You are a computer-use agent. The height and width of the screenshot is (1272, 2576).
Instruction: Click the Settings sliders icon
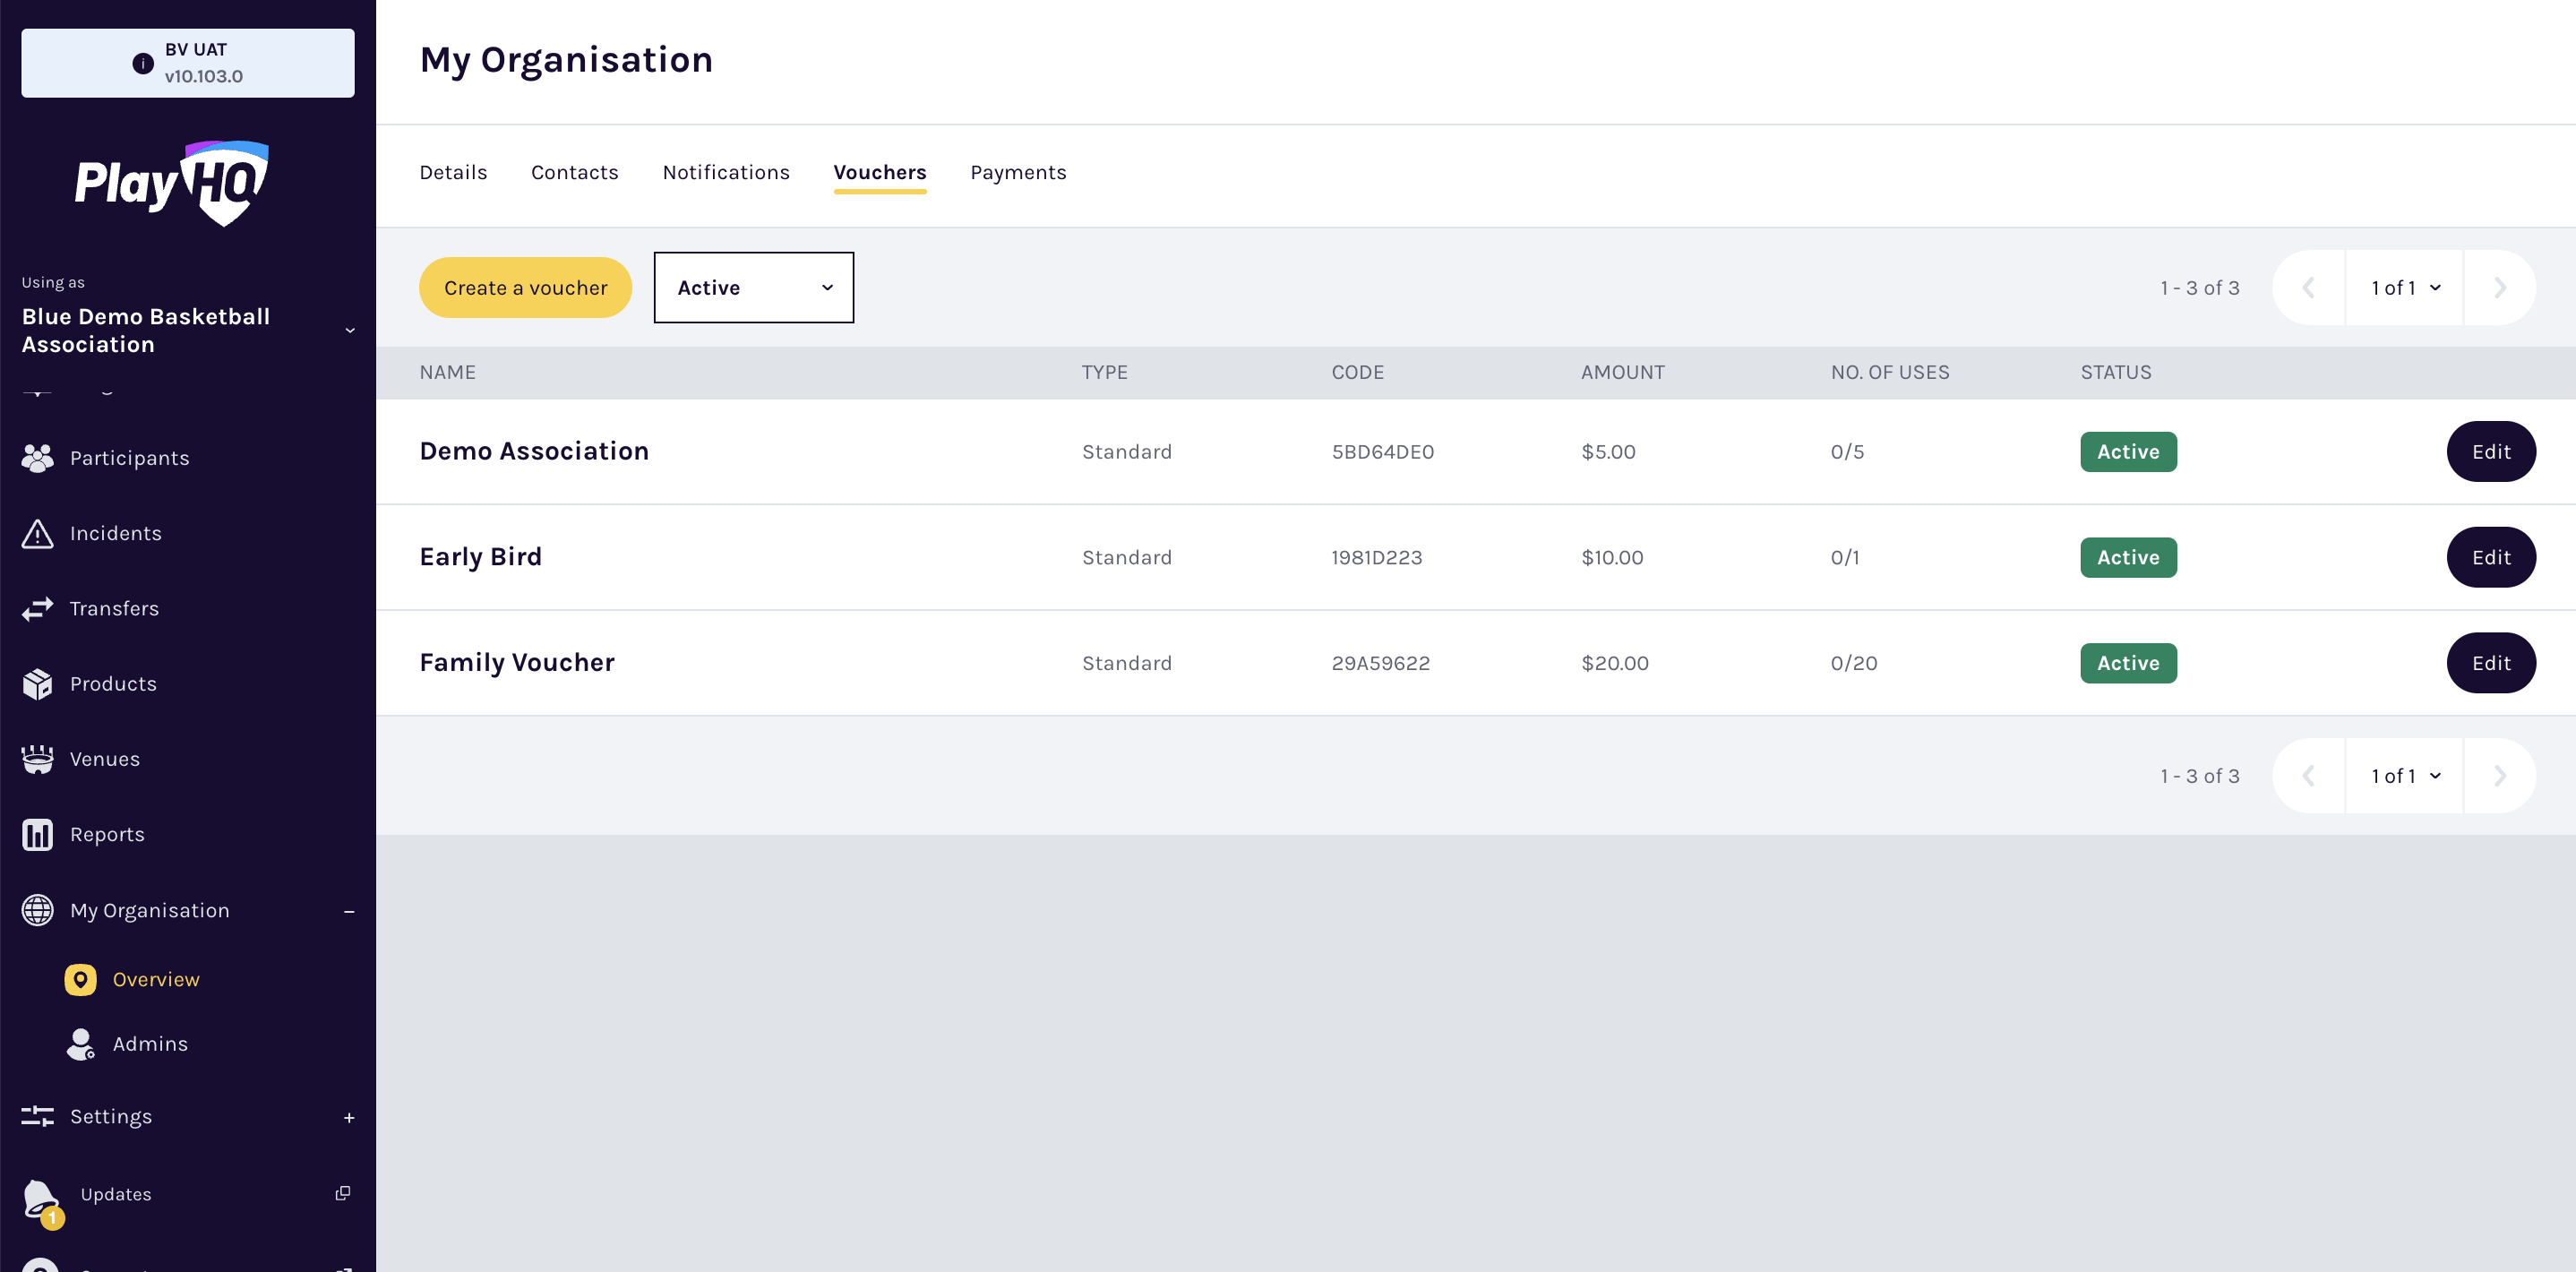38,1116
